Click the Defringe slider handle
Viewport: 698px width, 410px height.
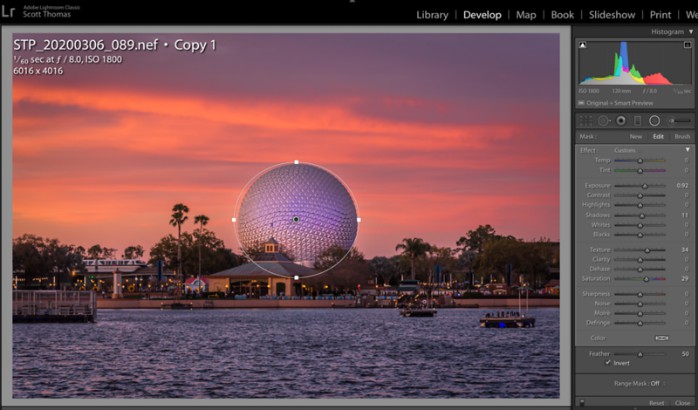point(640,323)
